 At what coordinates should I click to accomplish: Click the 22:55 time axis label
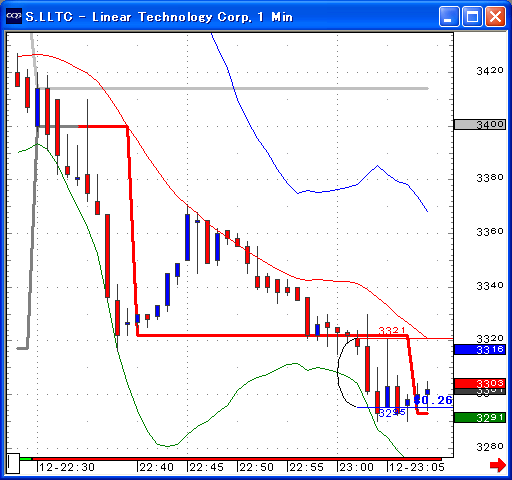[x=306, y=467]
